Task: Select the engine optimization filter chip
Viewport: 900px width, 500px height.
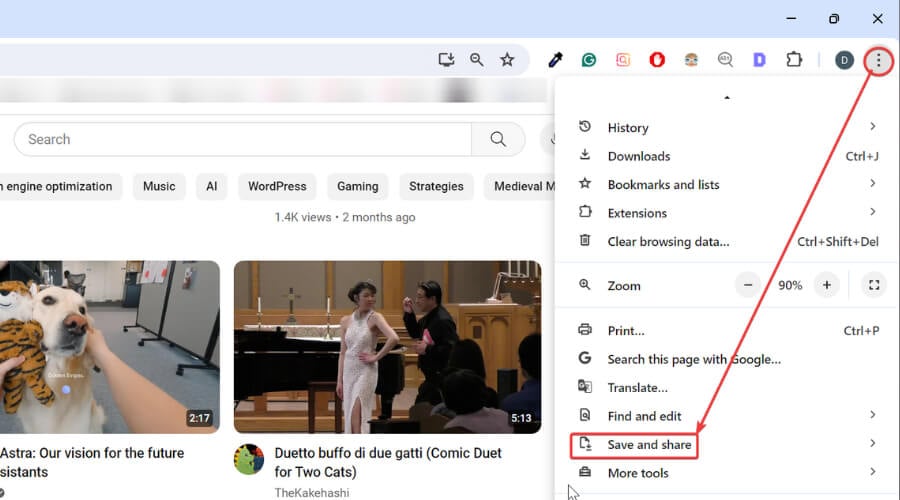Action: coord(60,187)
